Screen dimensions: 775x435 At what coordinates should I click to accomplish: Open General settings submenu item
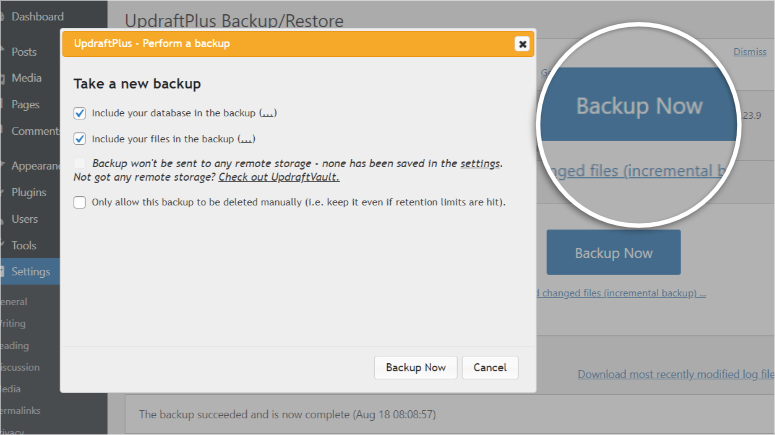[14, 302]
